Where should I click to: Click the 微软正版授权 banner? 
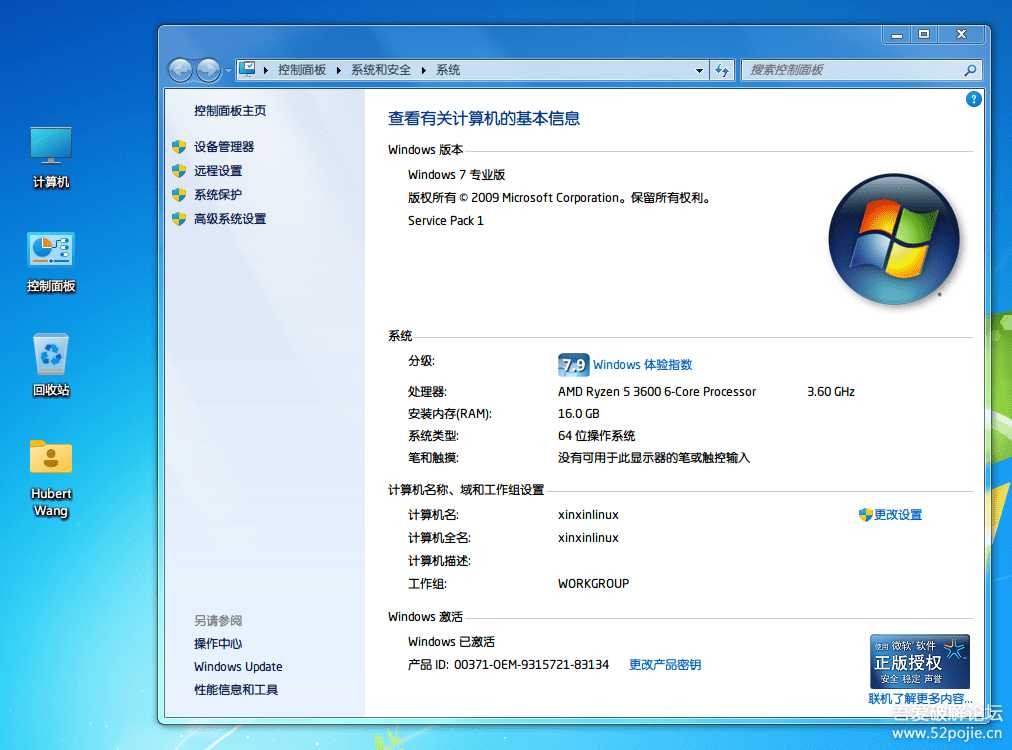tap(917, 661)
